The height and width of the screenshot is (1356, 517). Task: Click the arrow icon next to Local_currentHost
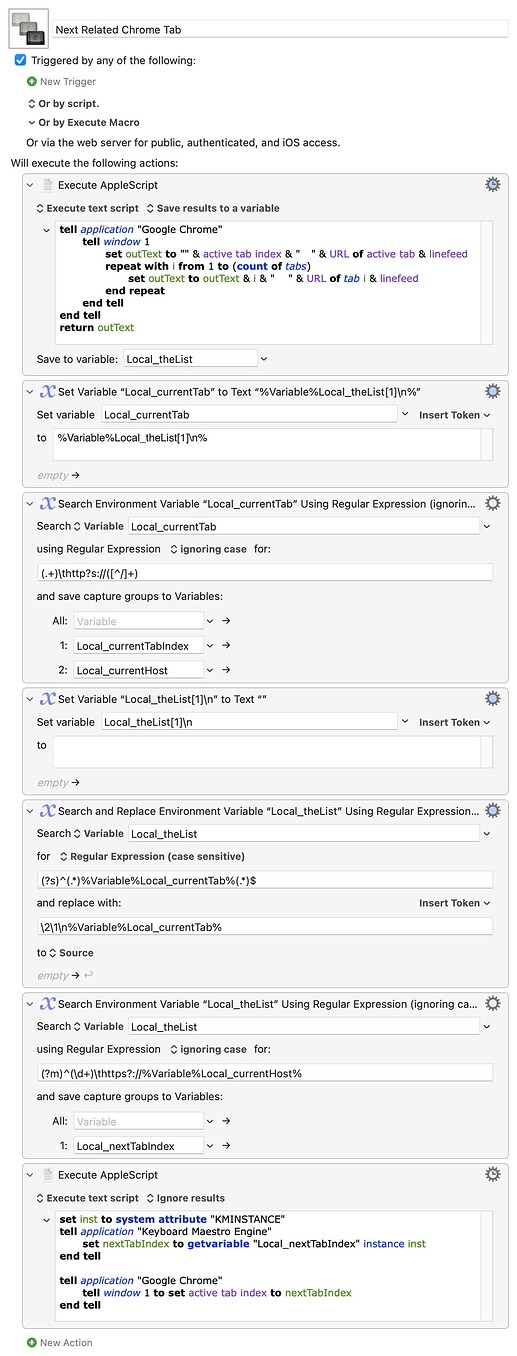226,670
